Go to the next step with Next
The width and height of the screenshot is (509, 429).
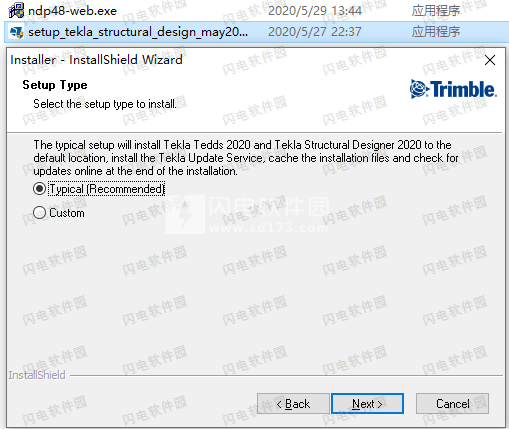coord(367,404)
